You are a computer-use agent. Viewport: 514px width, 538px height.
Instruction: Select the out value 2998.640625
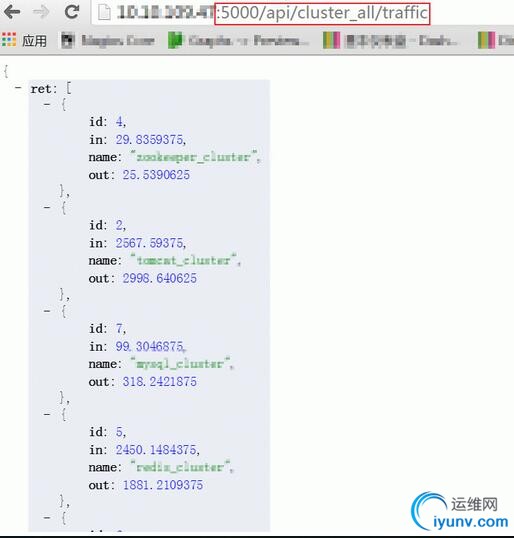coord(160,278)
